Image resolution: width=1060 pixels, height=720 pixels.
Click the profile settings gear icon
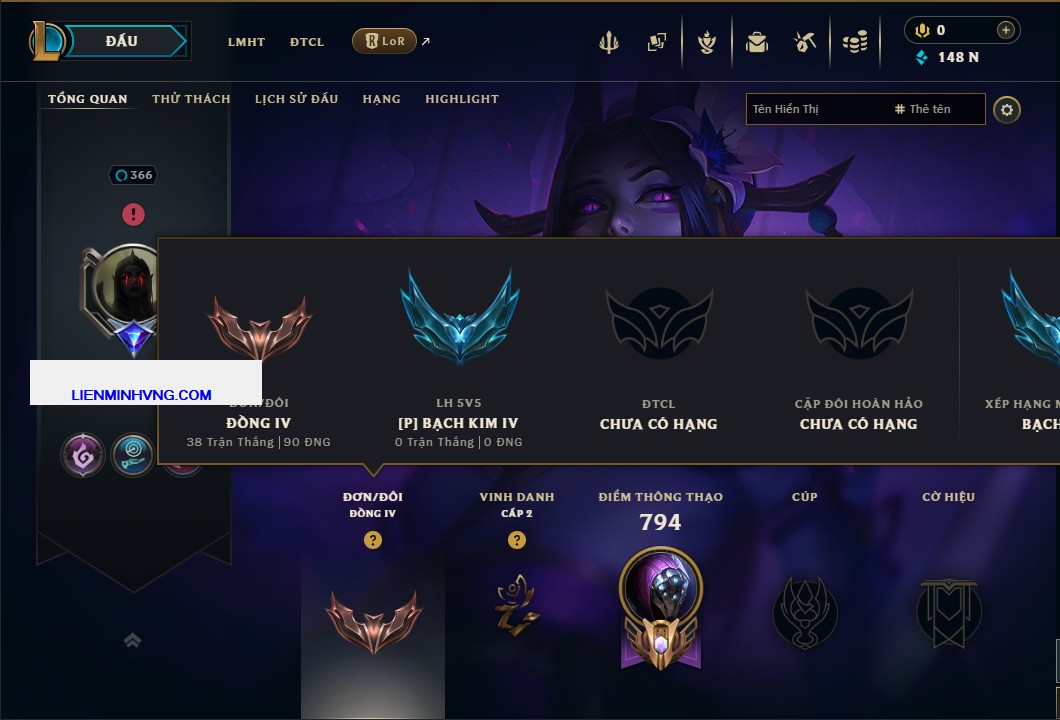pyautogui.click(x=1007, y=110)
